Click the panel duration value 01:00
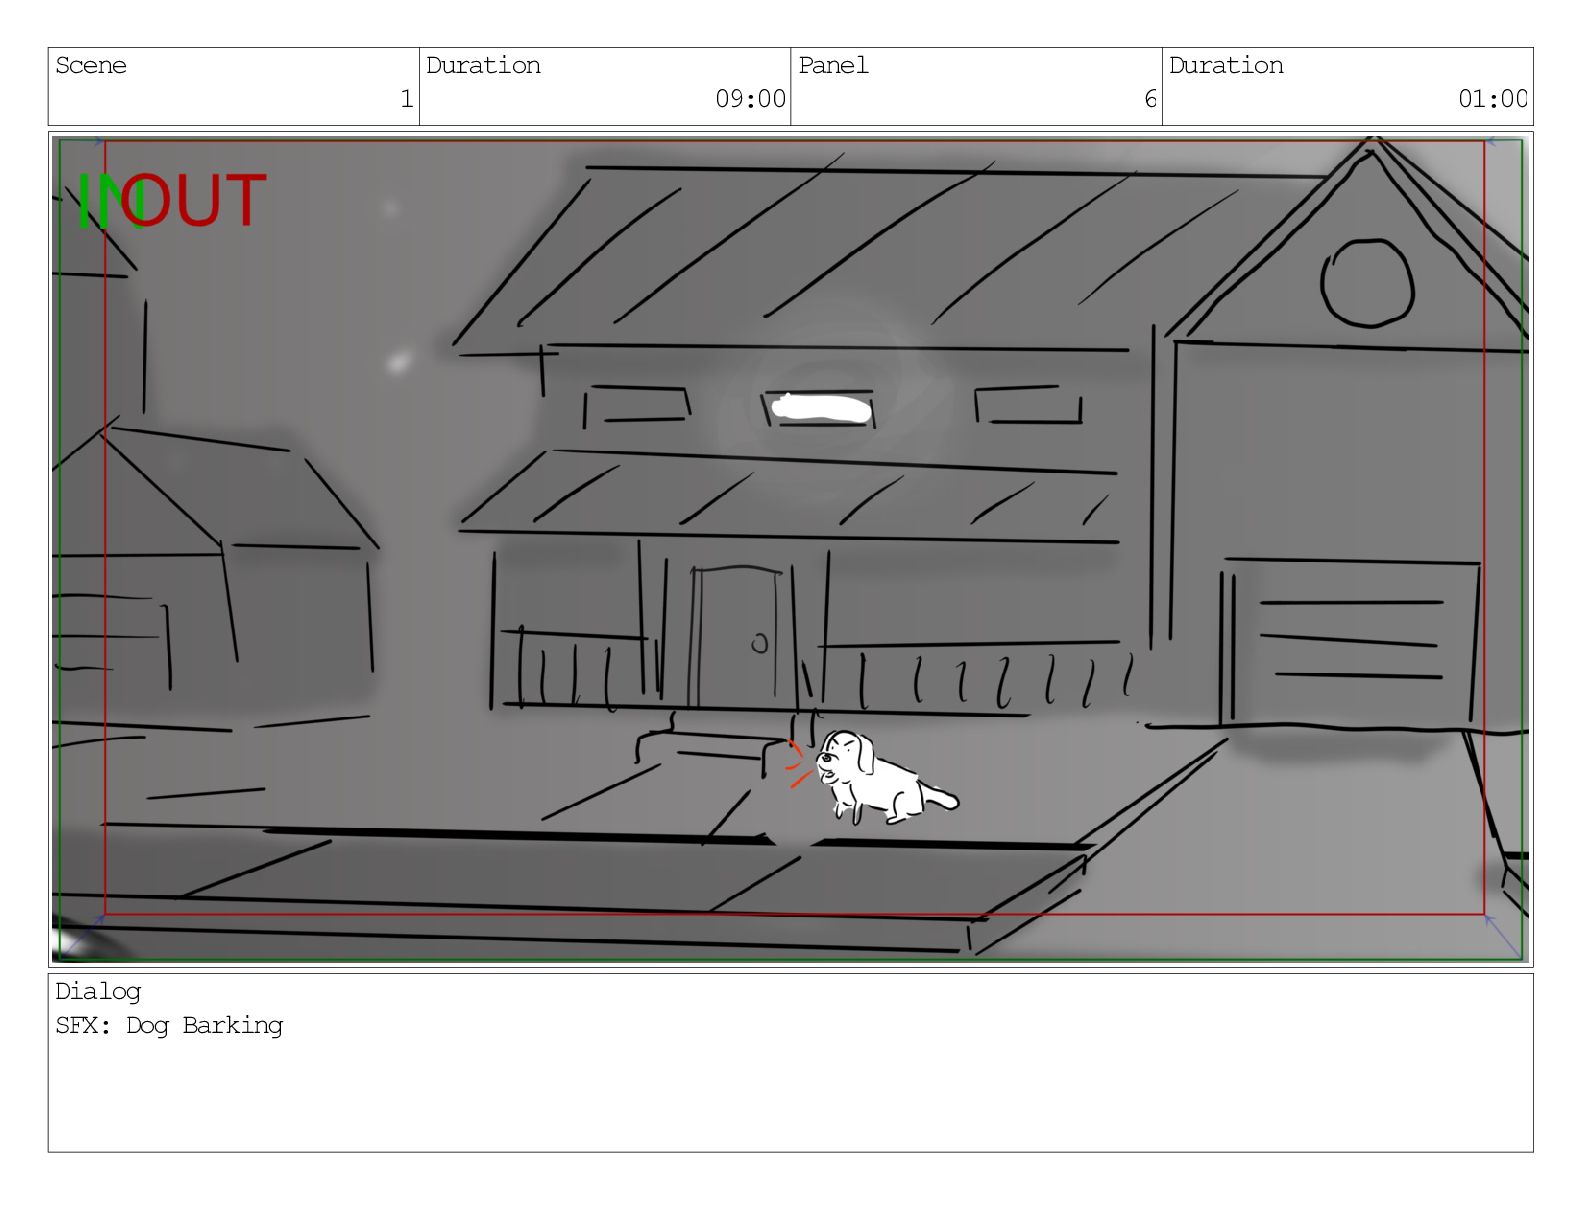Image resolution: width=1584 pixels, height=1224 pixels. point(1492,99)
